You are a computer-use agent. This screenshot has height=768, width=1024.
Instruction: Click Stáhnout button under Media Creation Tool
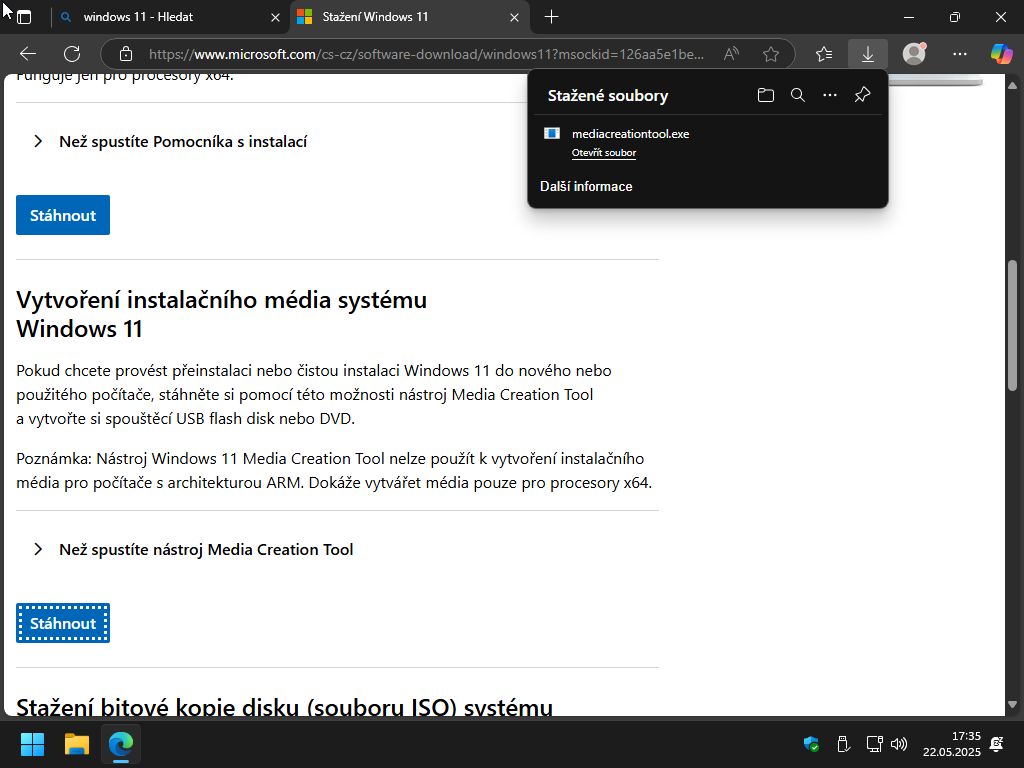click(x=63, y=623)
